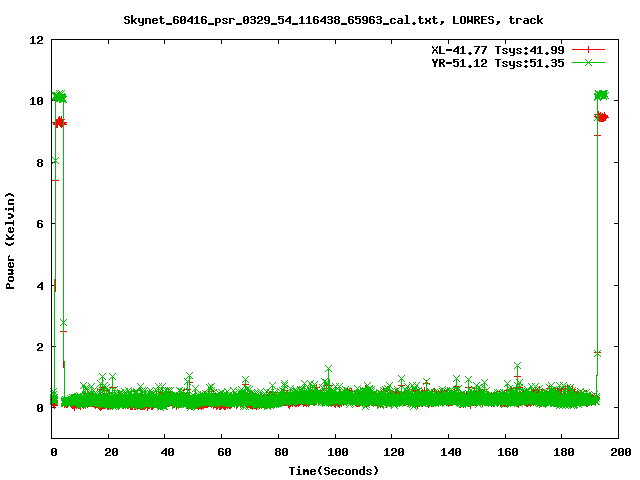Click x-axis tick label 40
Image resolution: width=640 pixels, height=480 pixels.
(167, 452)
